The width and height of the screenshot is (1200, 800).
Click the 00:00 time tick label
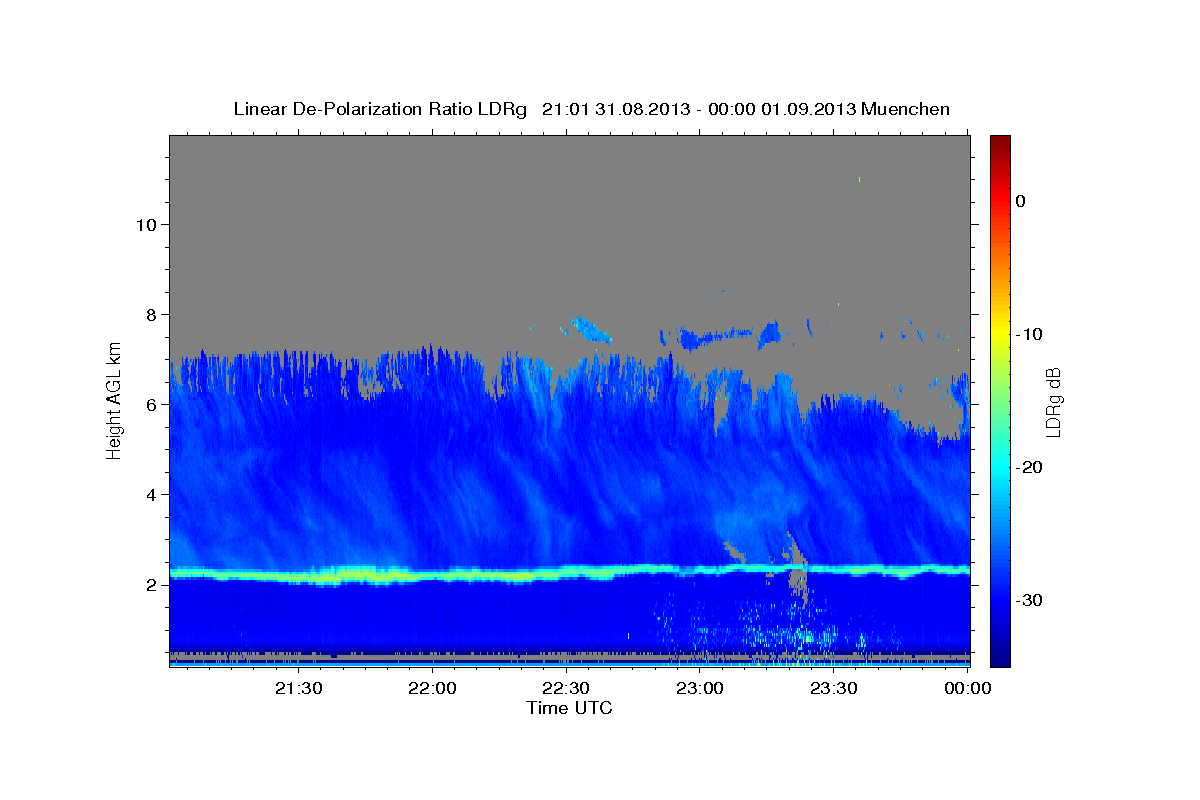pos(967,689)
